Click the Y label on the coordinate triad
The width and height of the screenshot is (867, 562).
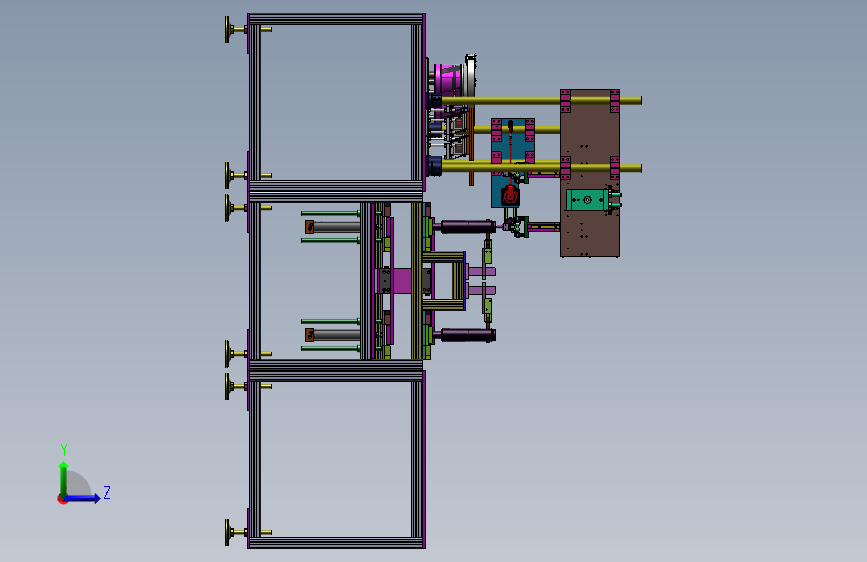[64, 450]
